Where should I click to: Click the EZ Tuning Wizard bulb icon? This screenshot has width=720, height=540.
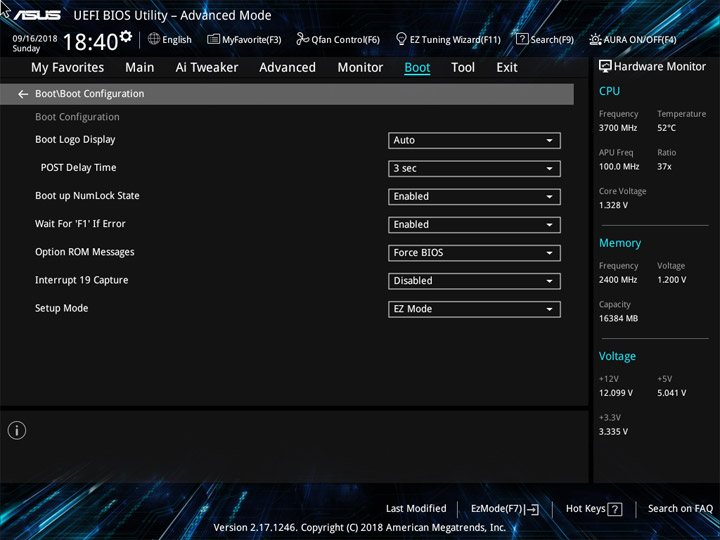click(401, 39)
